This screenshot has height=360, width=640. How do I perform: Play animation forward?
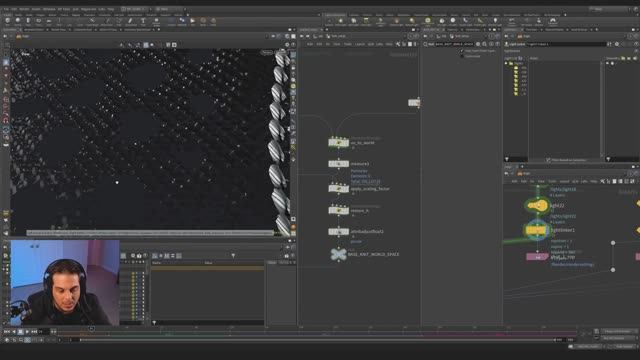(x=27, y=332)
